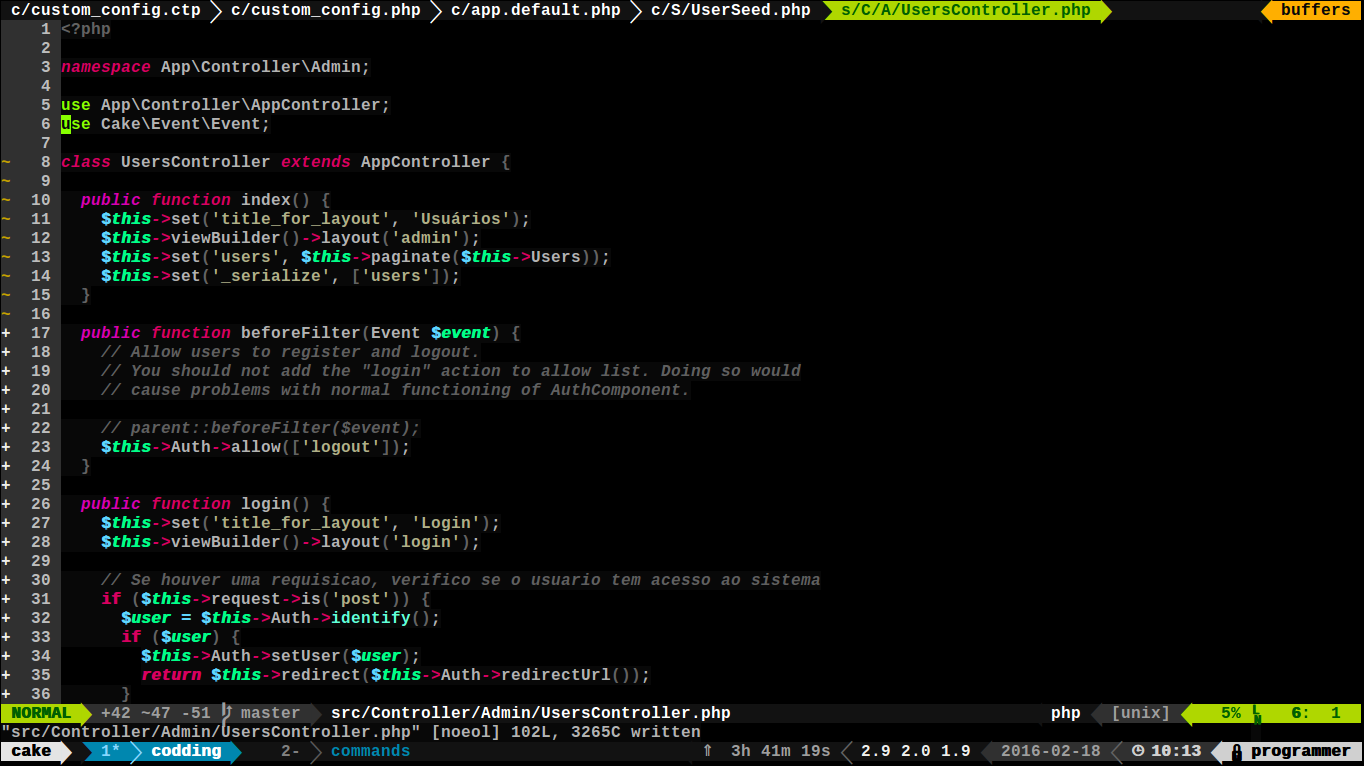This screenshot has height=766, width=1364.
Task: Select the c/app.default.php buffer tab
Action: coord(535,10)
